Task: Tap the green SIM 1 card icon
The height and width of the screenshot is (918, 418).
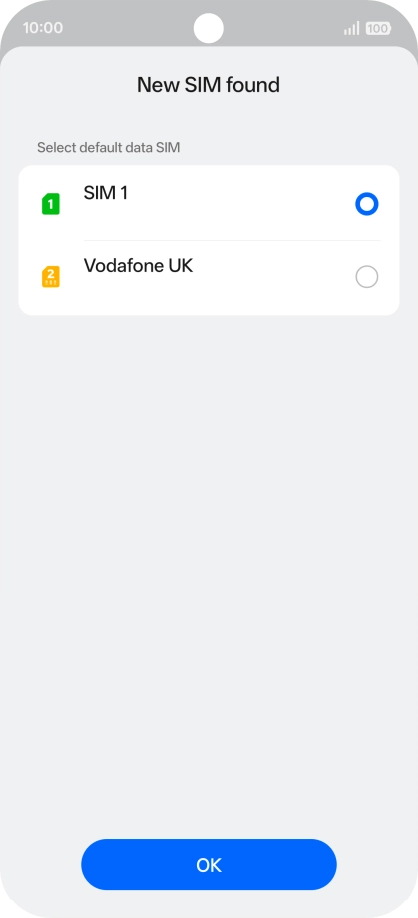Action: coord(50,204)
